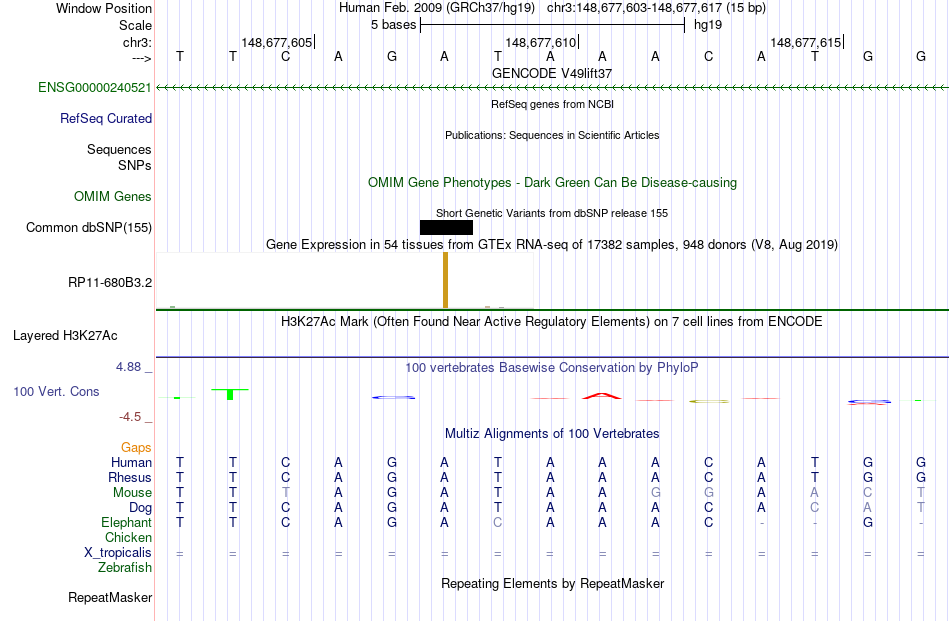
Task: Click Short Genetic Variants dbSNP title
Action: 552,213
